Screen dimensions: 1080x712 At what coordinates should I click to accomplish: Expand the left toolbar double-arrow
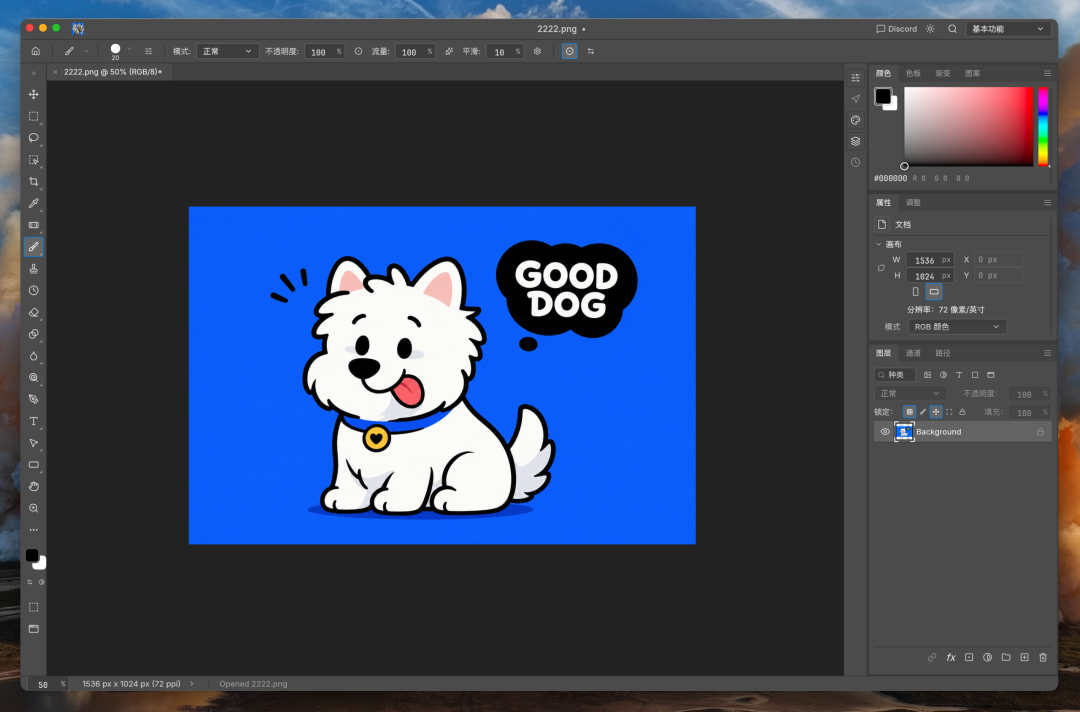point(33,73)
